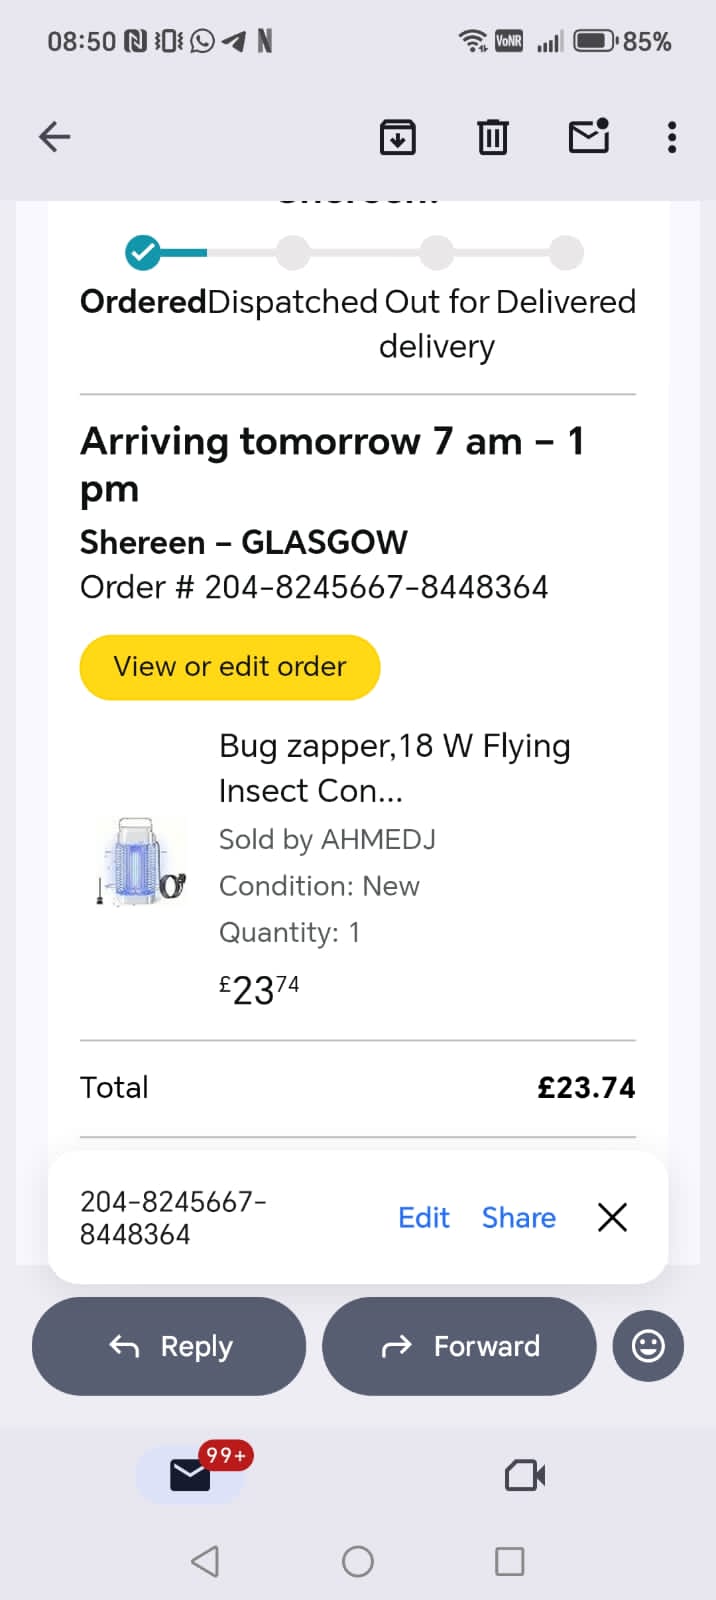Tap the Bug zapper product title

click(x=394, y=768)
